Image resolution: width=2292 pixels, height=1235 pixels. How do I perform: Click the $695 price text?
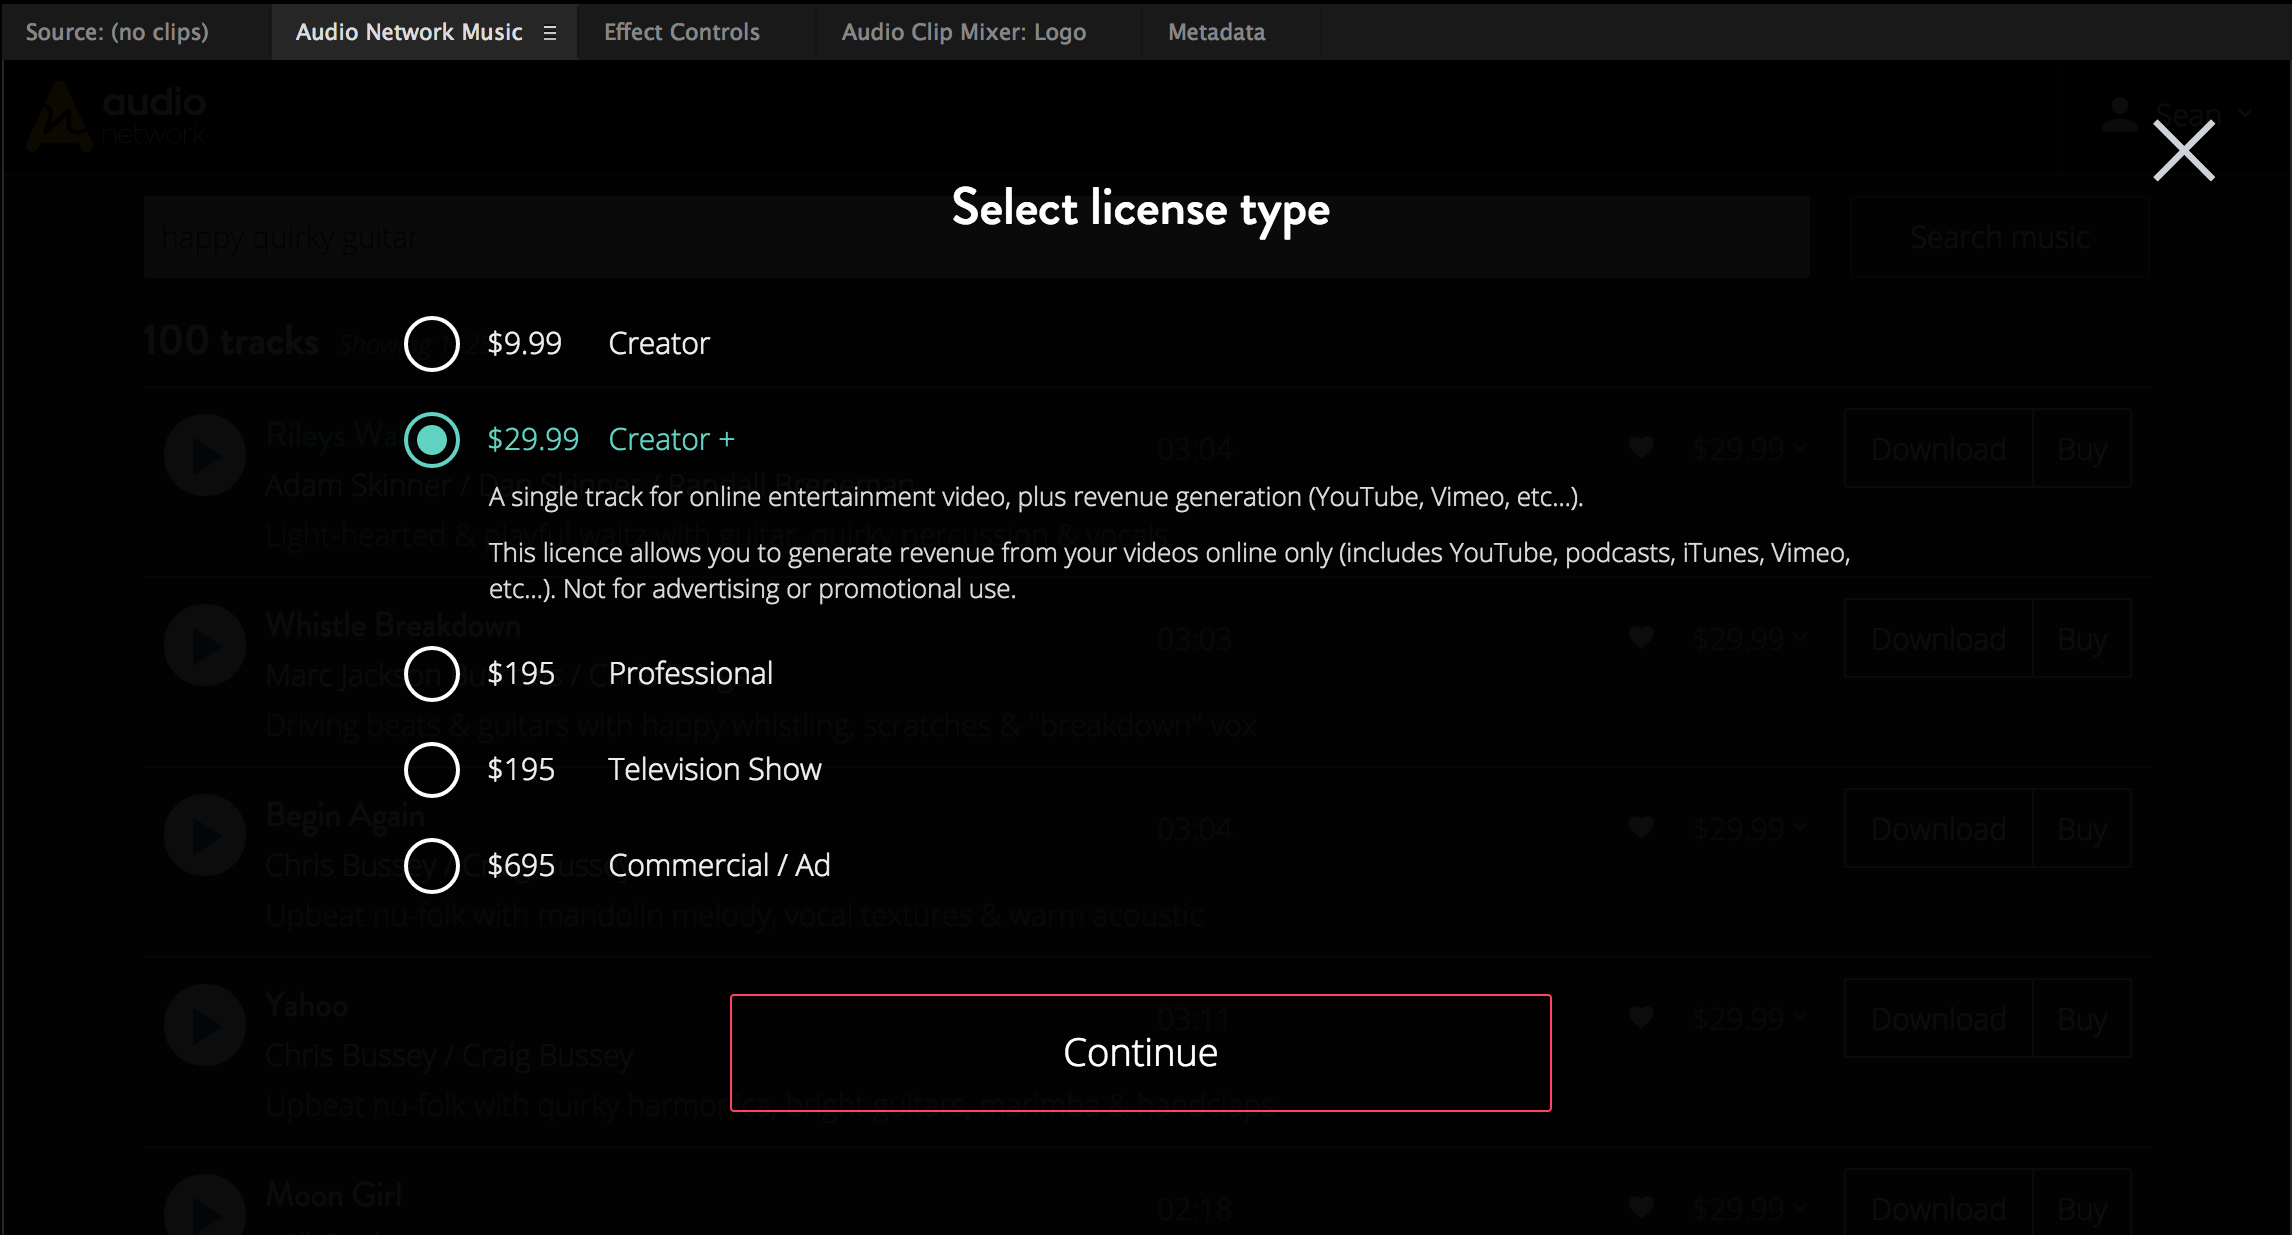click(521, 866)
